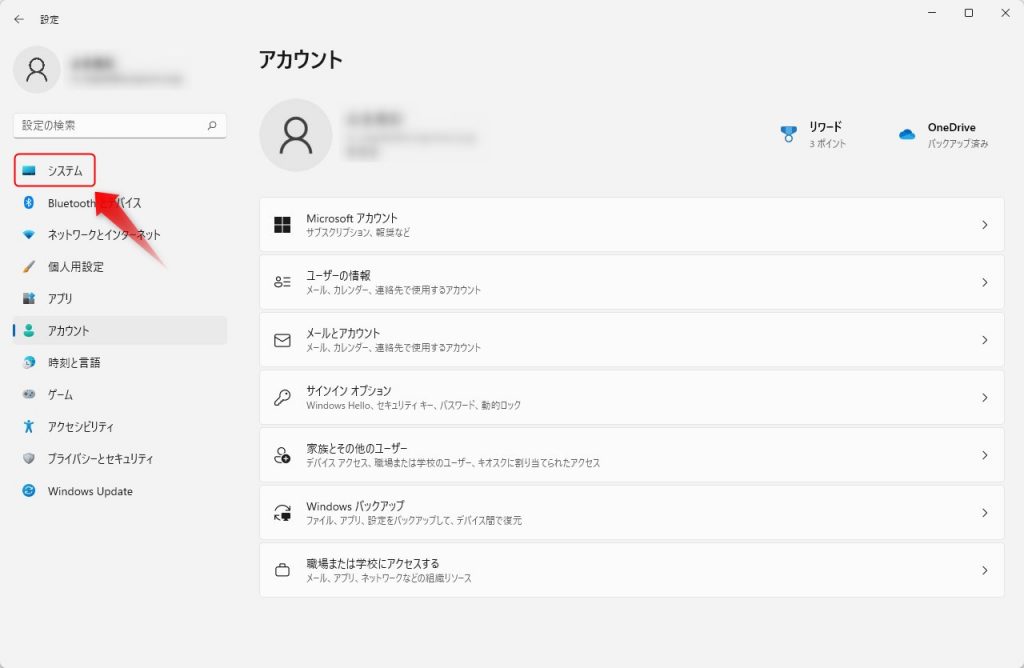Image resolution: width=1024 pixels, height=668 pixels.
Task: Click 職場または学校にアクセスする title text
Action: tap(372, 563)
